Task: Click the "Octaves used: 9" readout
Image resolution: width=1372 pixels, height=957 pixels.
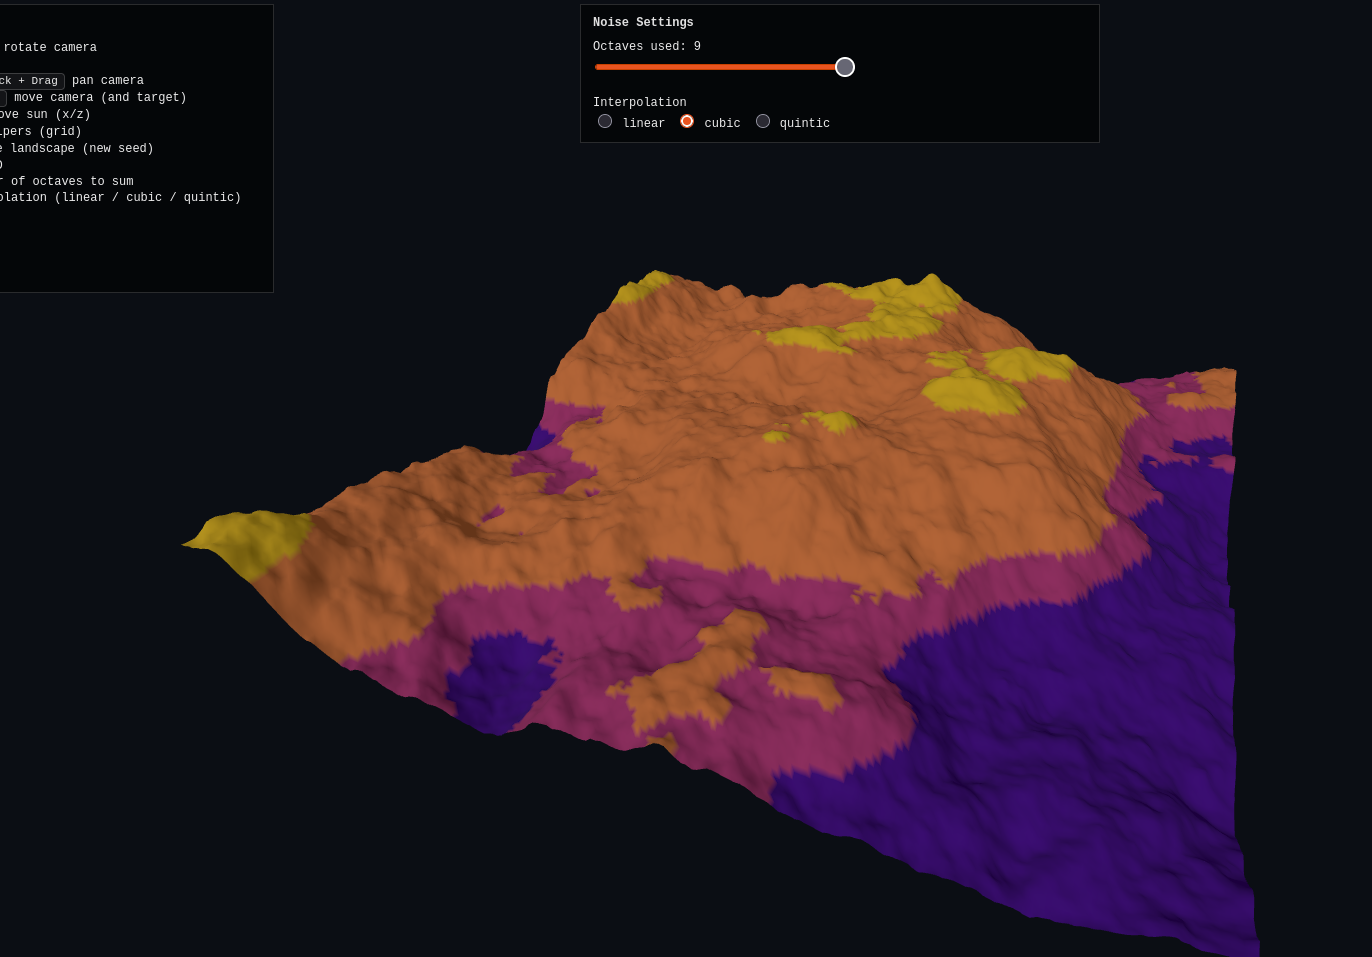Action: click(x=647, y=47)
